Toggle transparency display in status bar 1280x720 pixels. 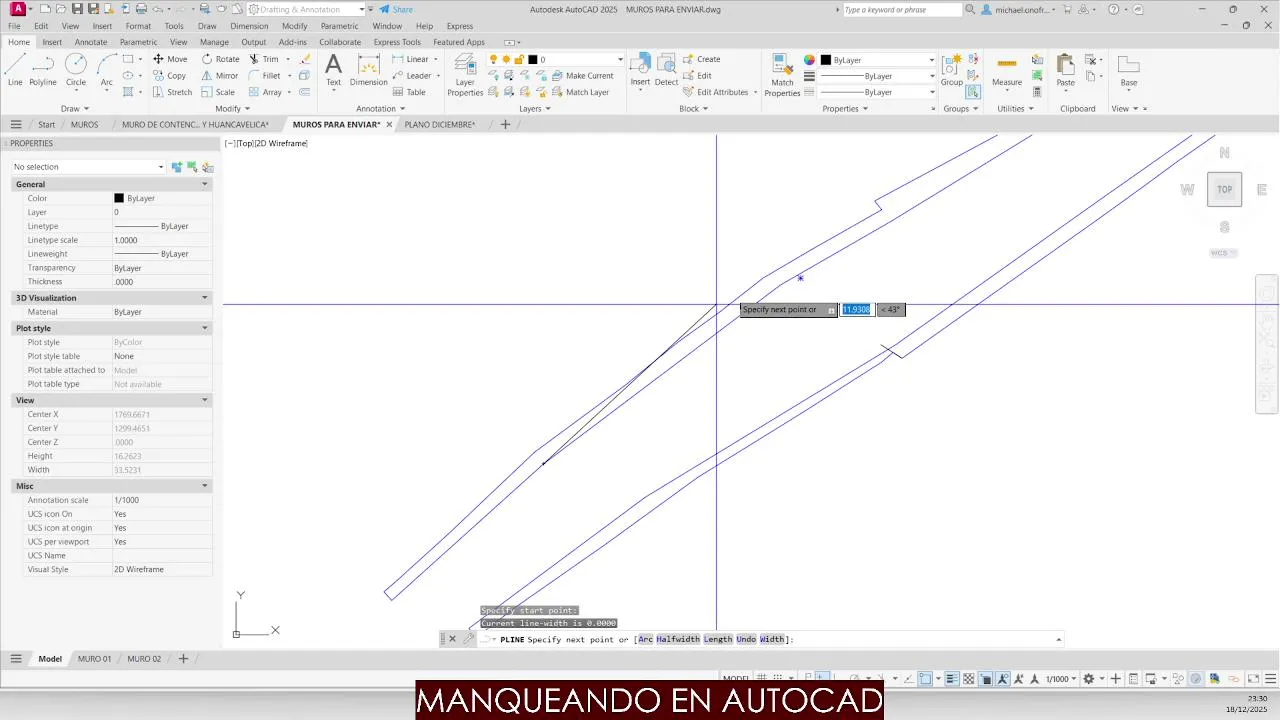[968, 679]
